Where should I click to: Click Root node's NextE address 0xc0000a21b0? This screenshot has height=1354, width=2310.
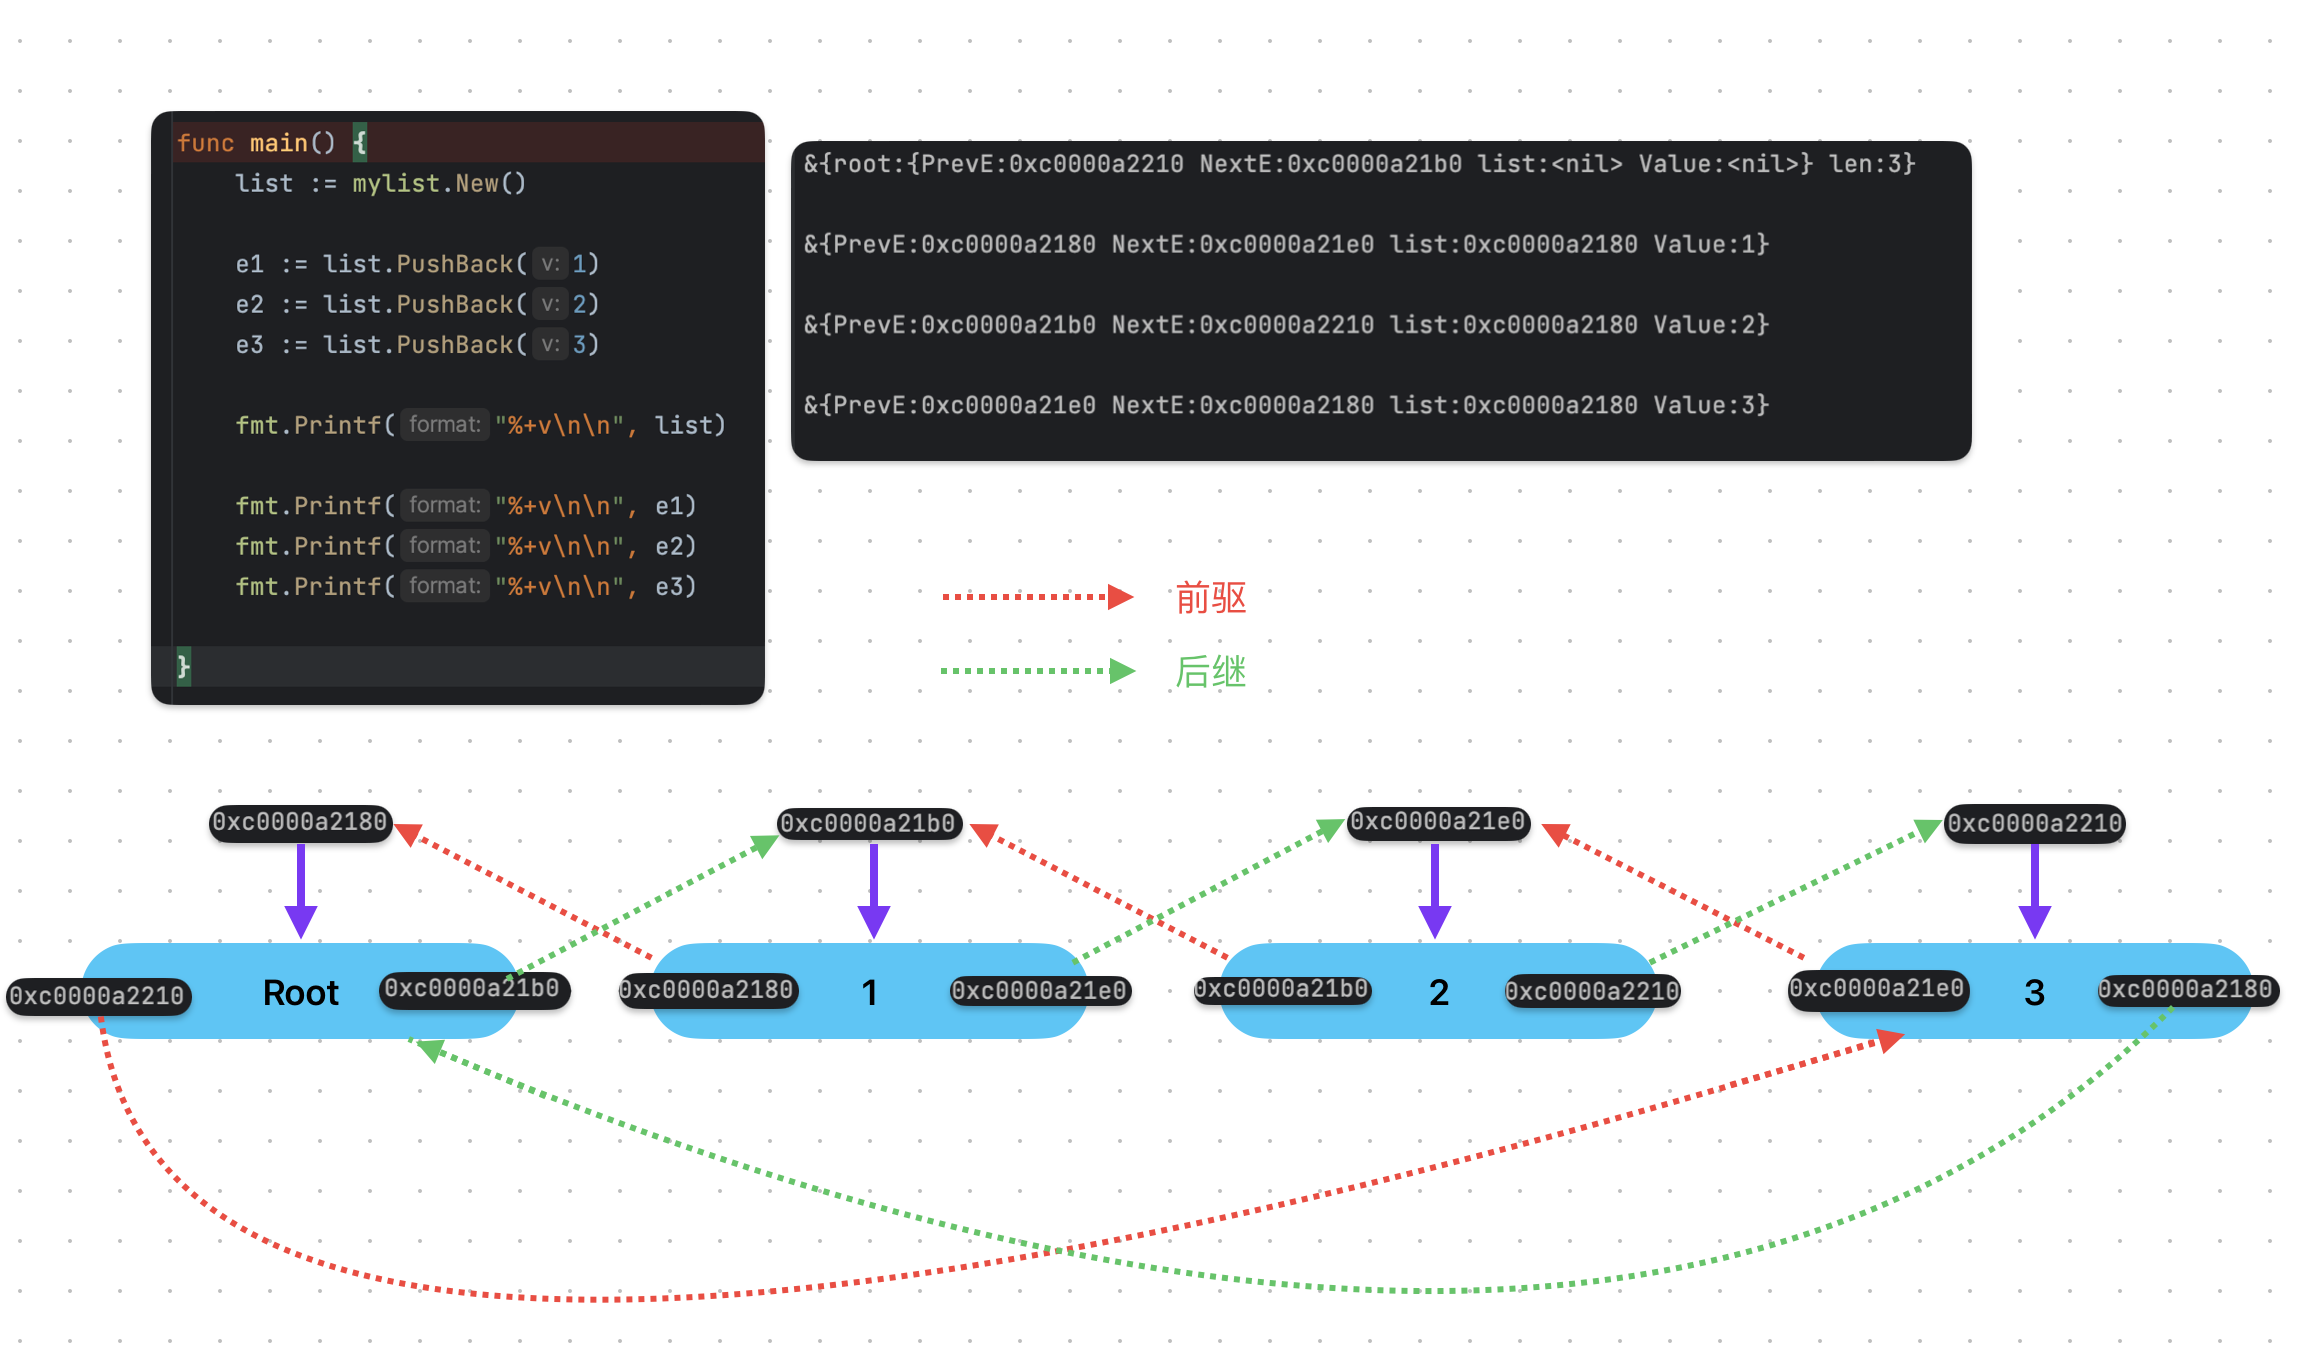click(474, 989)
